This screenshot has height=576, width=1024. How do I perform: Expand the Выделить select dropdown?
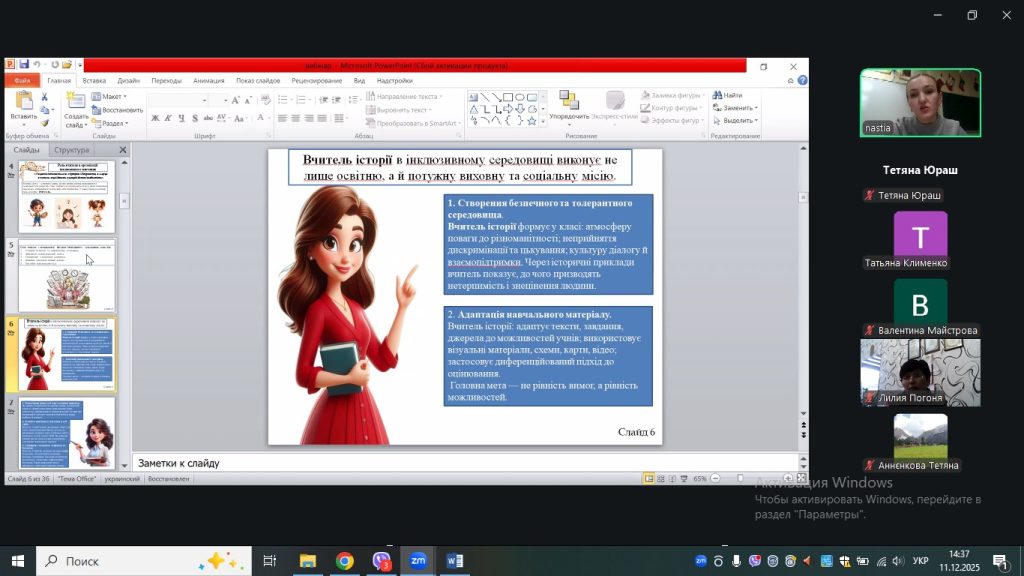pos(738,120)
